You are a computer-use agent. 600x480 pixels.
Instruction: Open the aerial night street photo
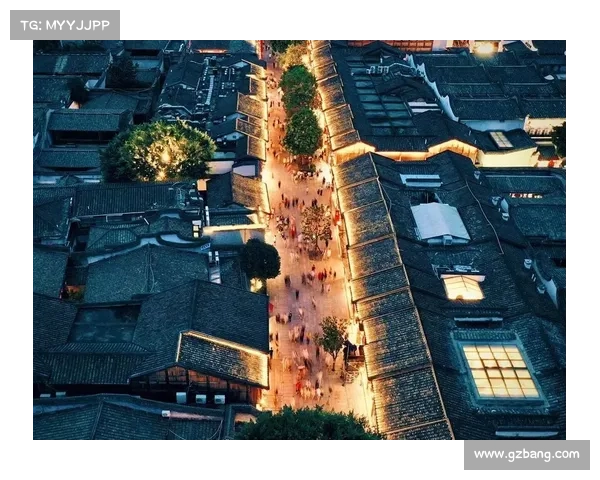click(x=299, y=240)
